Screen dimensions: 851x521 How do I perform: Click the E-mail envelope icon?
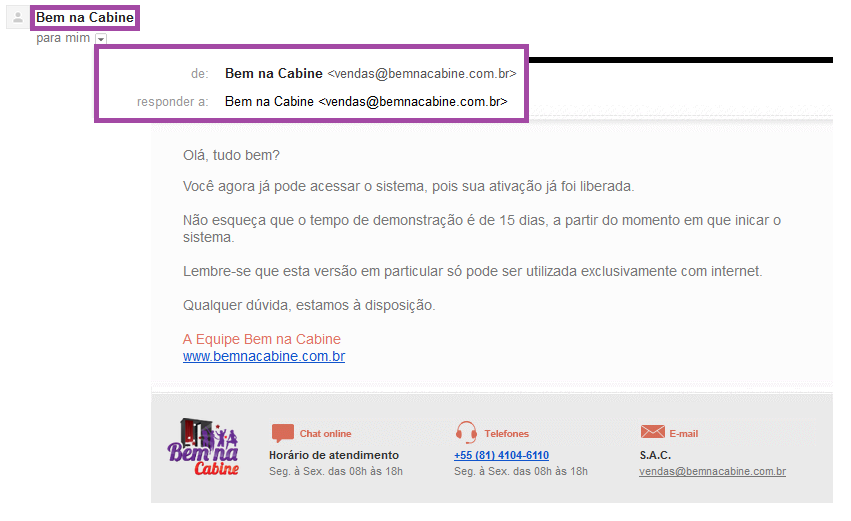pos(652,432)
